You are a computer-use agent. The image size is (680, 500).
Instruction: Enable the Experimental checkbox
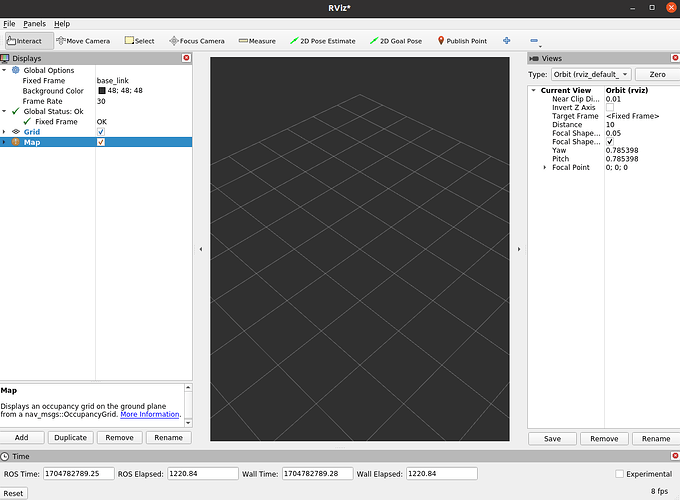coord(620,474)
